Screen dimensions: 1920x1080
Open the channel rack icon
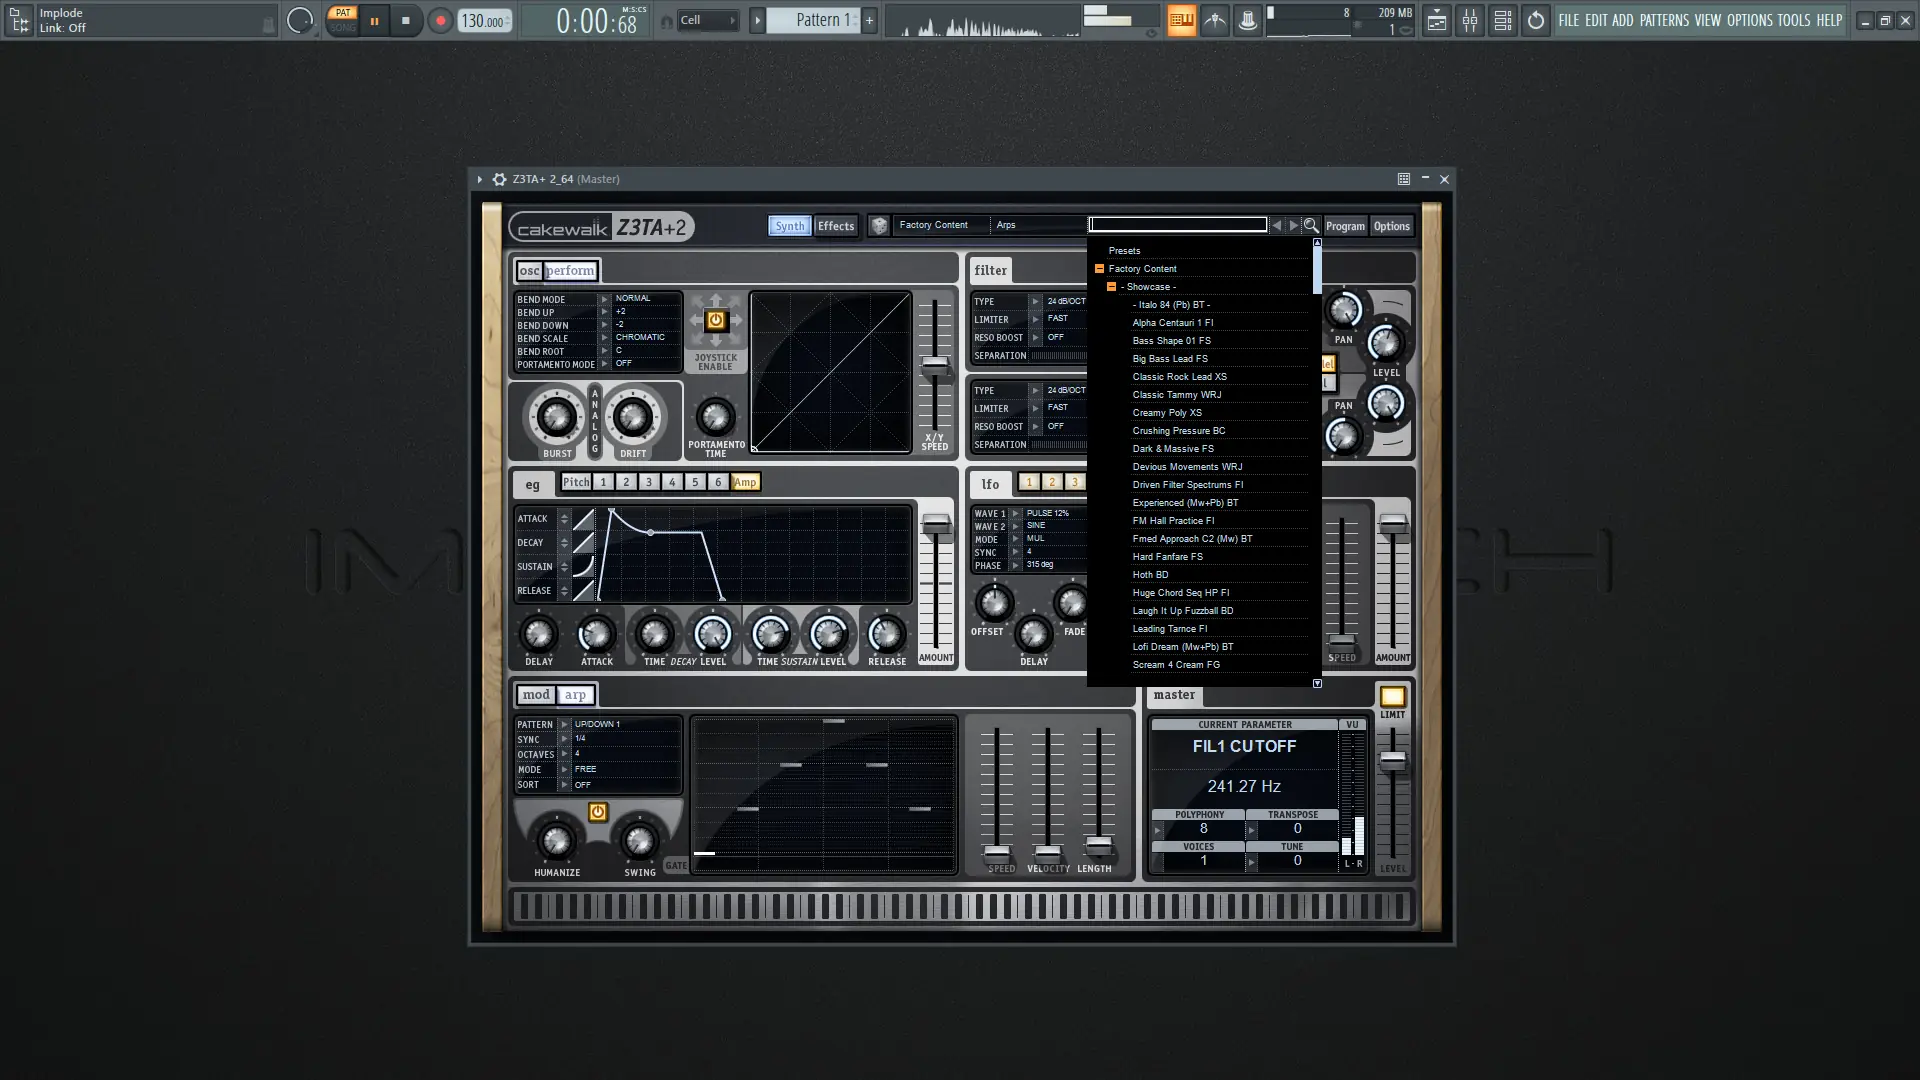(1502, 20)
